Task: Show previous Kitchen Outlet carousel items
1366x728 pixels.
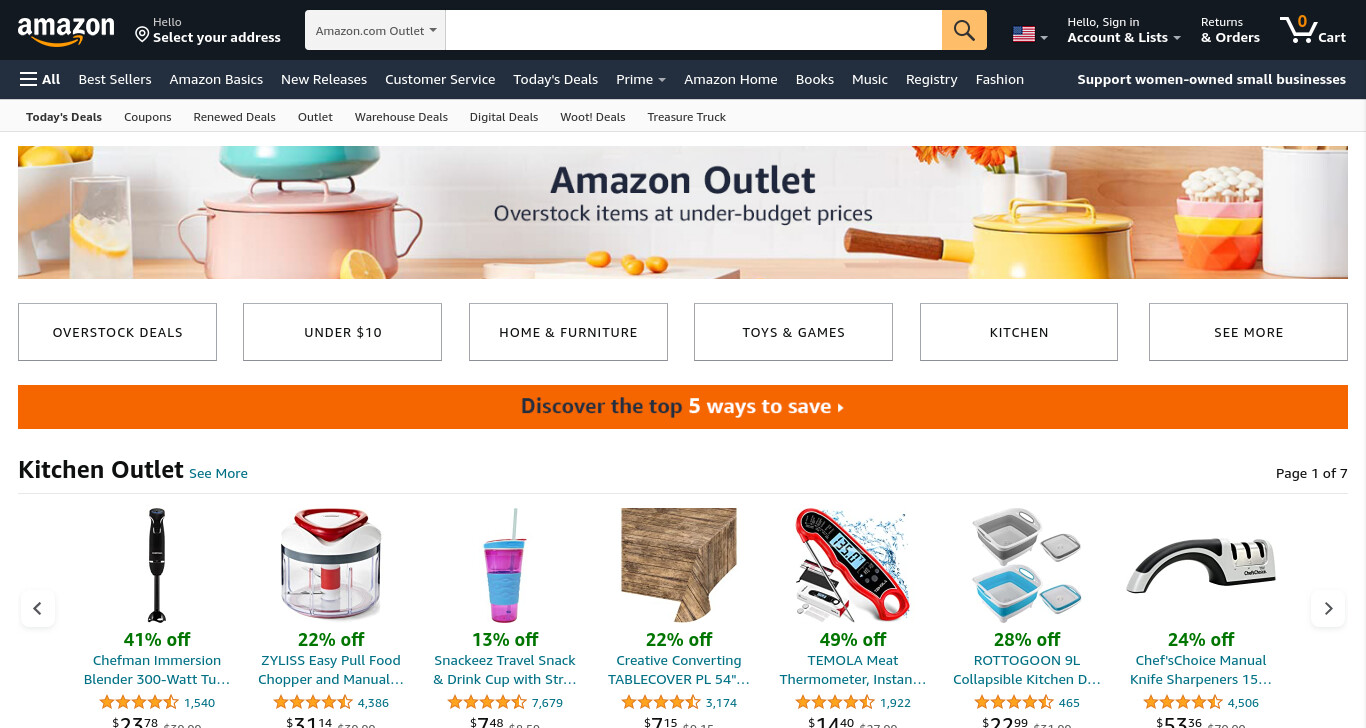Action: [x=38, y=608]
